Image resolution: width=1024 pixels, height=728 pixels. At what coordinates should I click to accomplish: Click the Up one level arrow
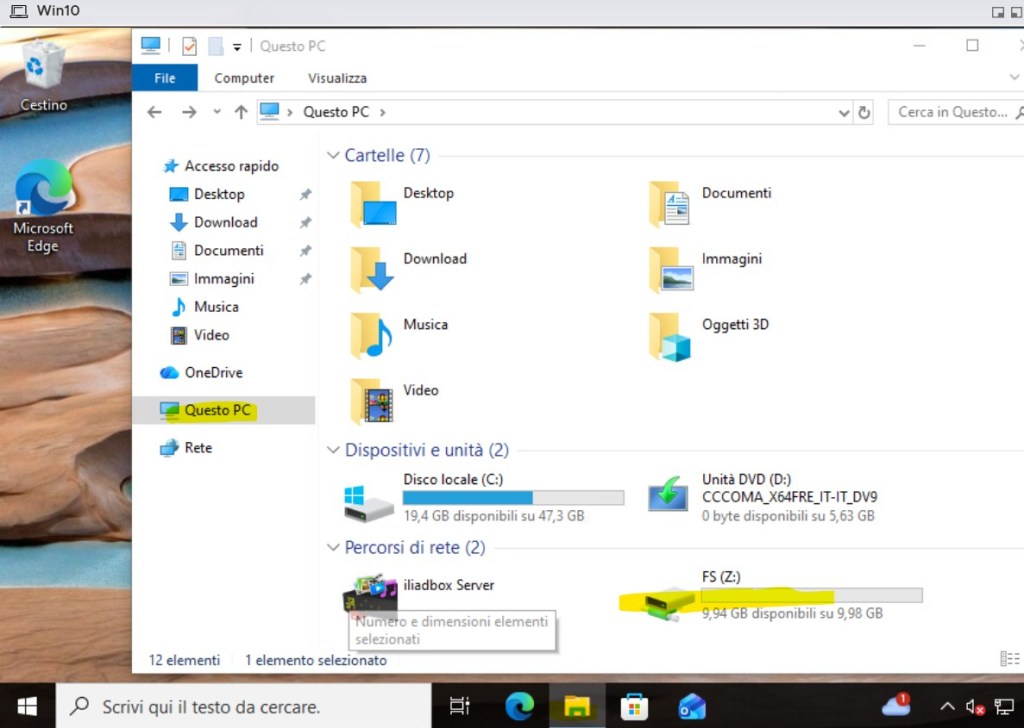click(241, 112)
